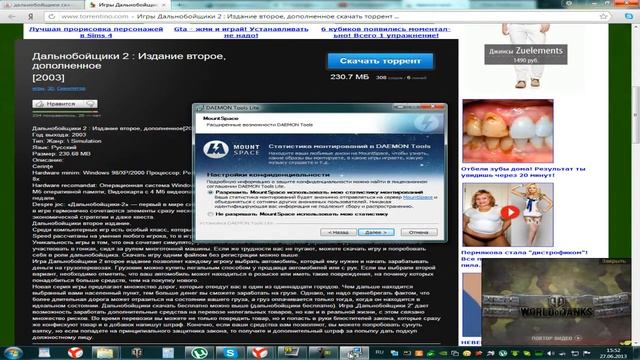640x360 pixels.
Task: Close the World of Tanks popup via Закрыть
Action: point(615,261)
